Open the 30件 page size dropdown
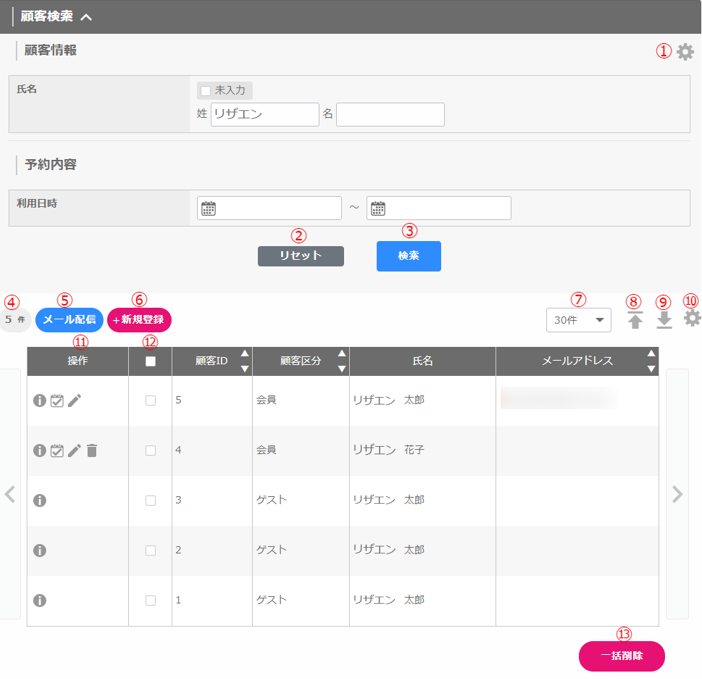The image size is (702, 679). click(x=578, y=320)
